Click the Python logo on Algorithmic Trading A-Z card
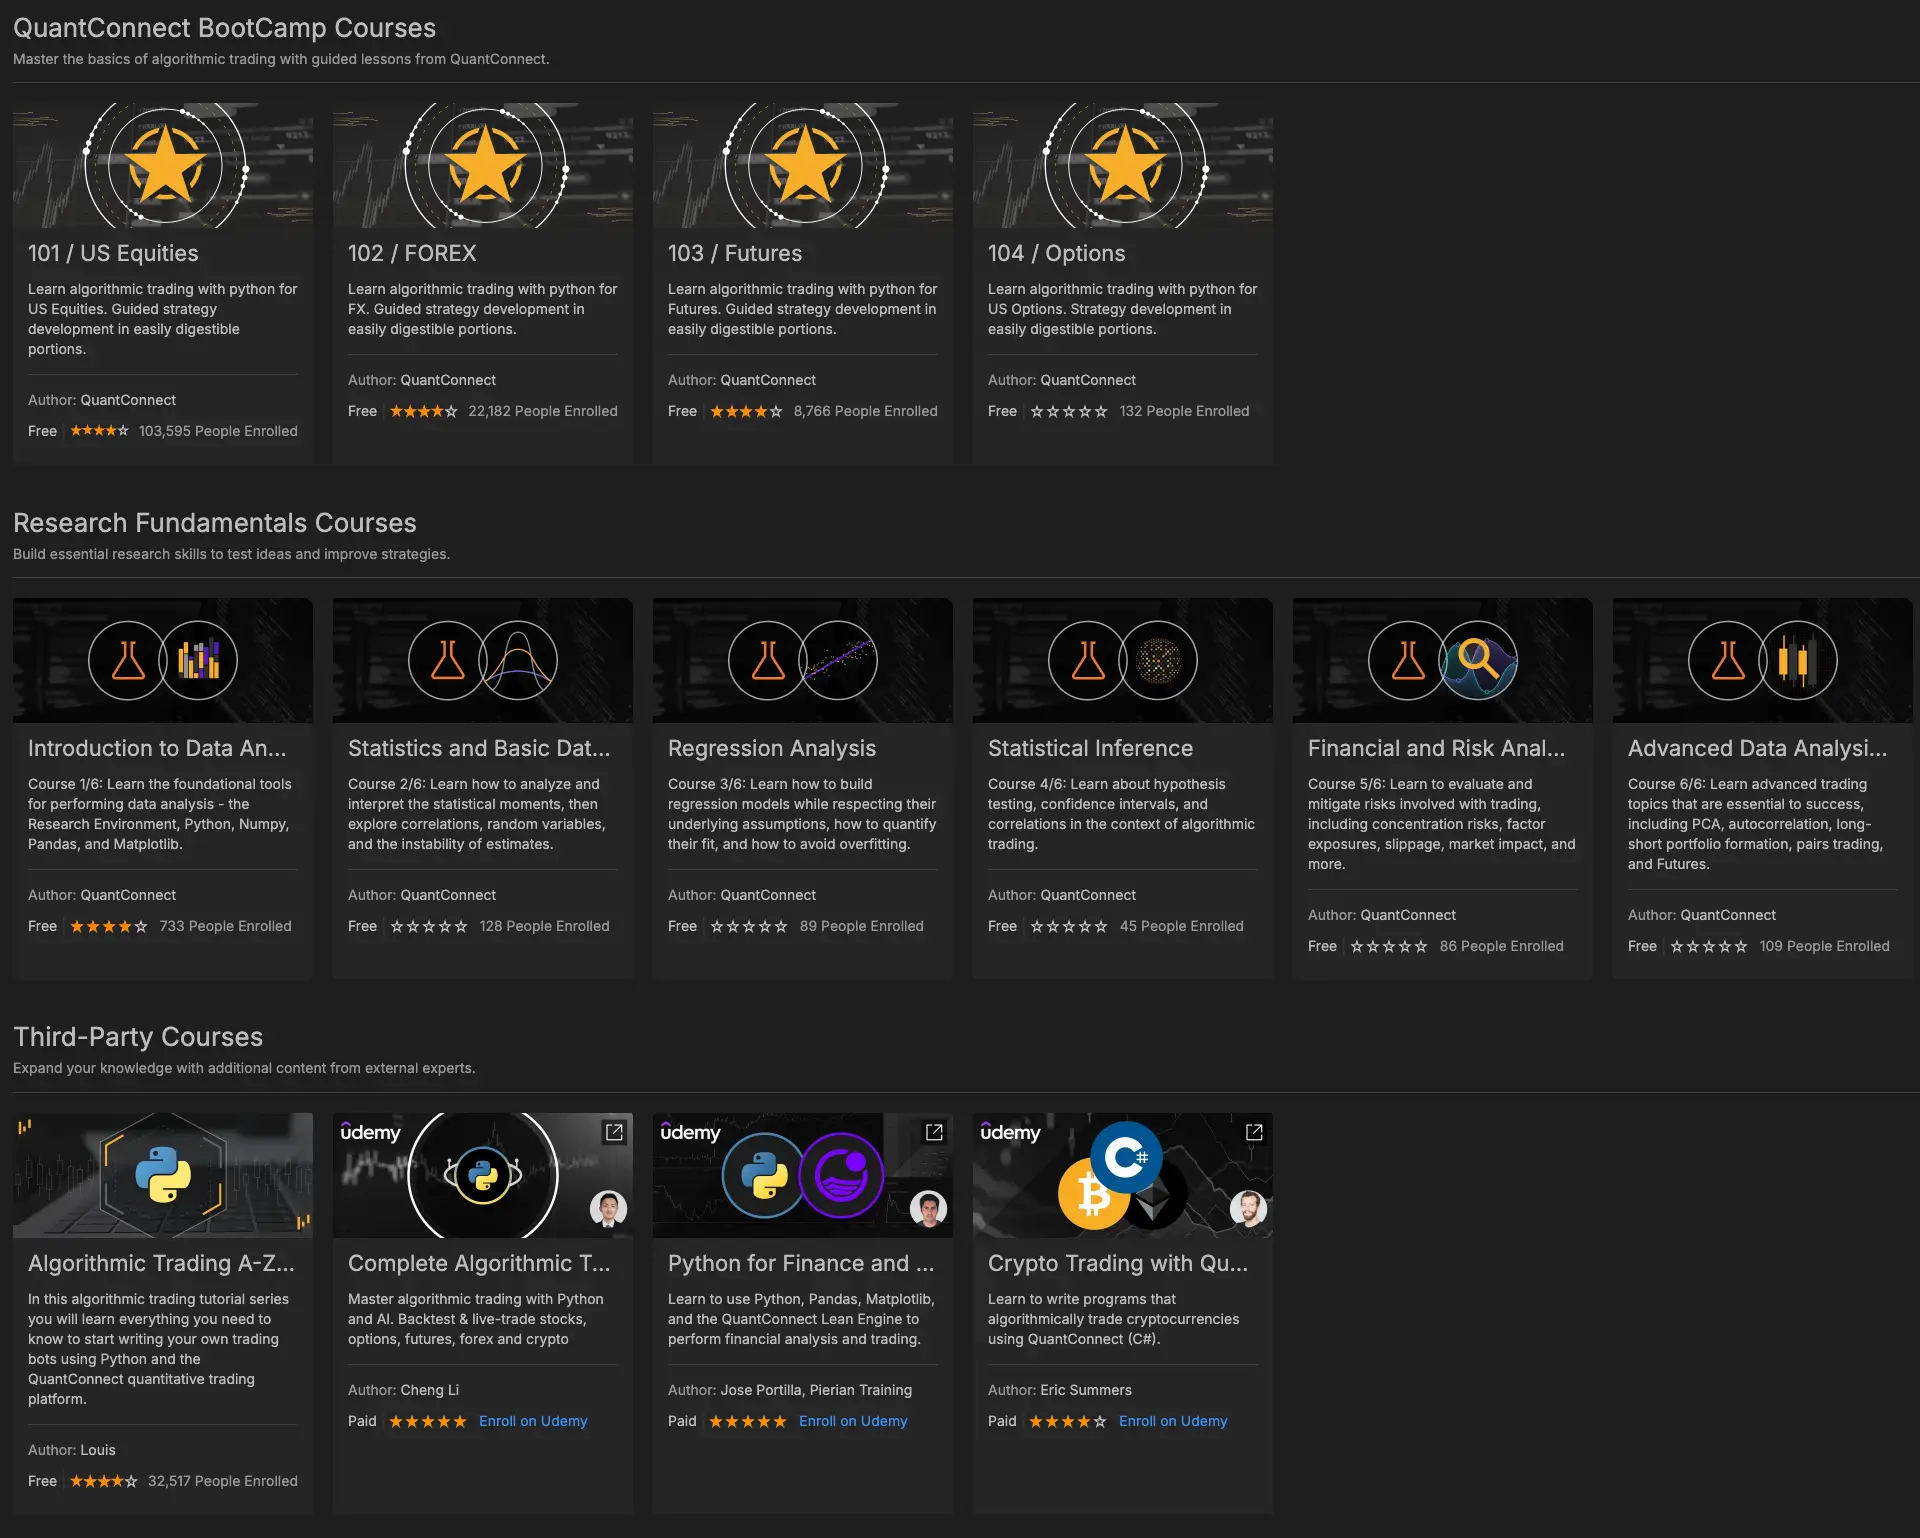 pyautogui.click(x=163, y=1174)
